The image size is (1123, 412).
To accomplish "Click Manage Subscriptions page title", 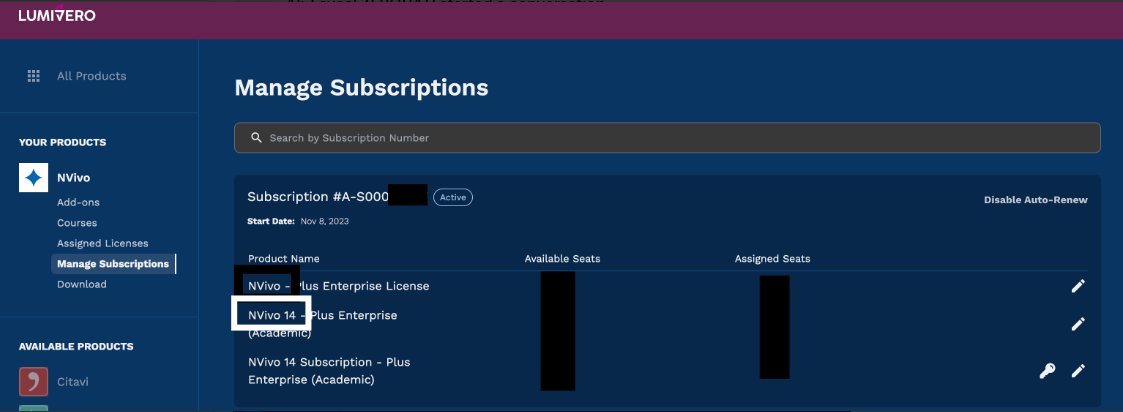I will (x=362, y=87).
